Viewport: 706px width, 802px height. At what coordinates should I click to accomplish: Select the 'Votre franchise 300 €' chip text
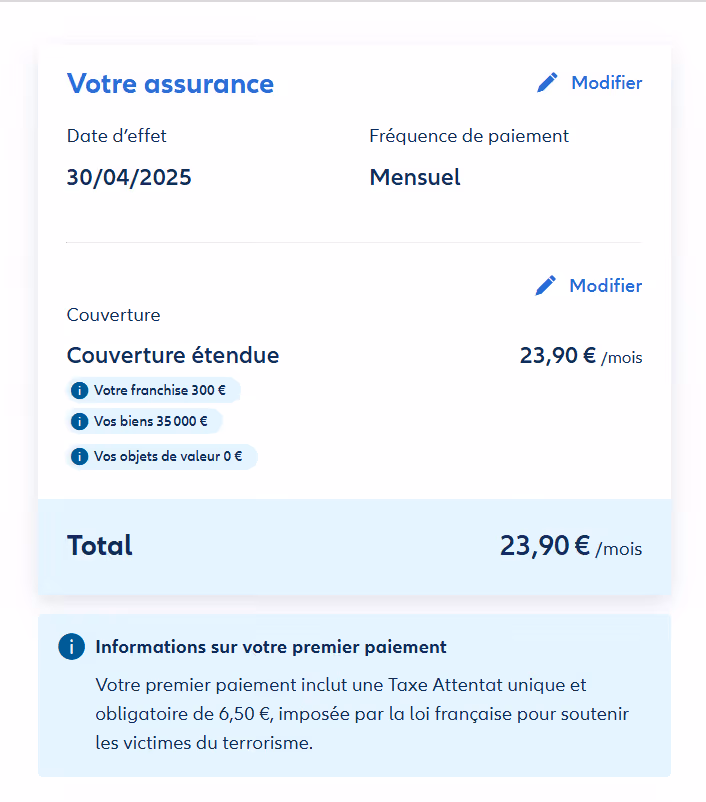[x=160, y=390]
